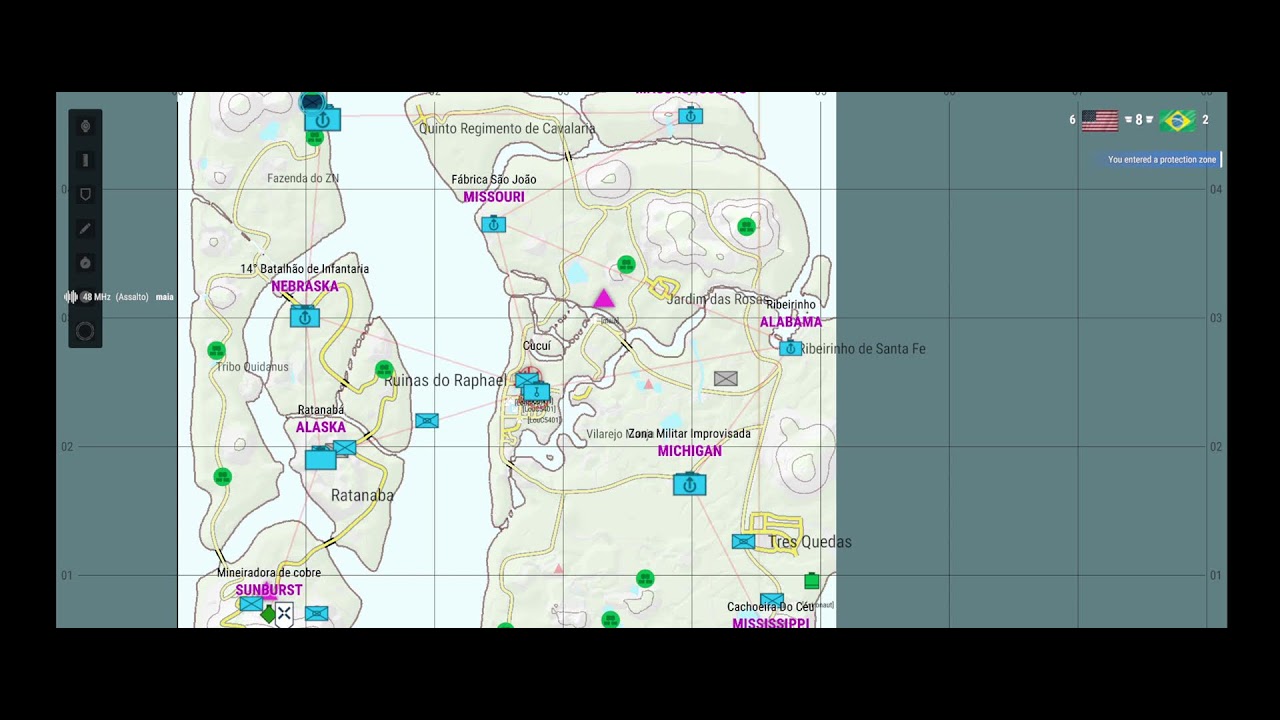Select the anchor base marker under MICHIGAN
The height and width of the screenshot is (720, 1280).
[x=689, y=484]
